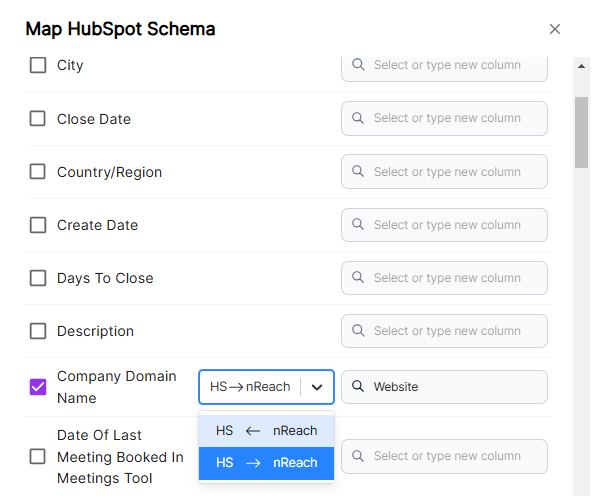Click the Create Date label
This screenshot has width=600, height=496.
(97, 225)
